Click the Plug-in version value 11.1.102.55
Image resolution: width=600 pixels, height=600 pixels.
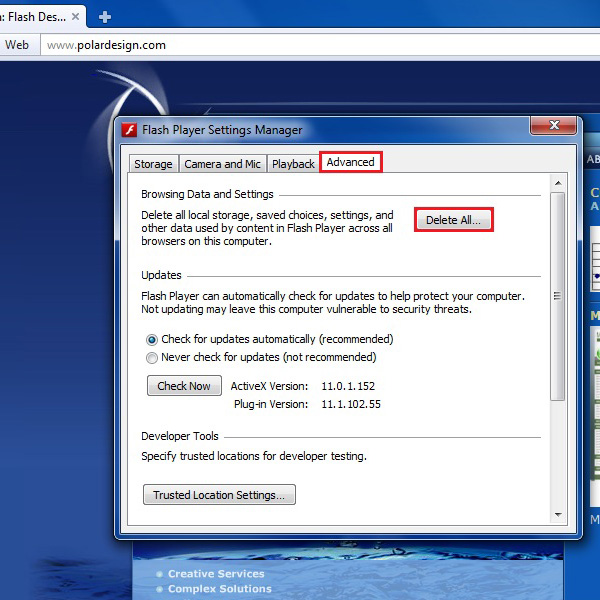[x=351, y=404]
